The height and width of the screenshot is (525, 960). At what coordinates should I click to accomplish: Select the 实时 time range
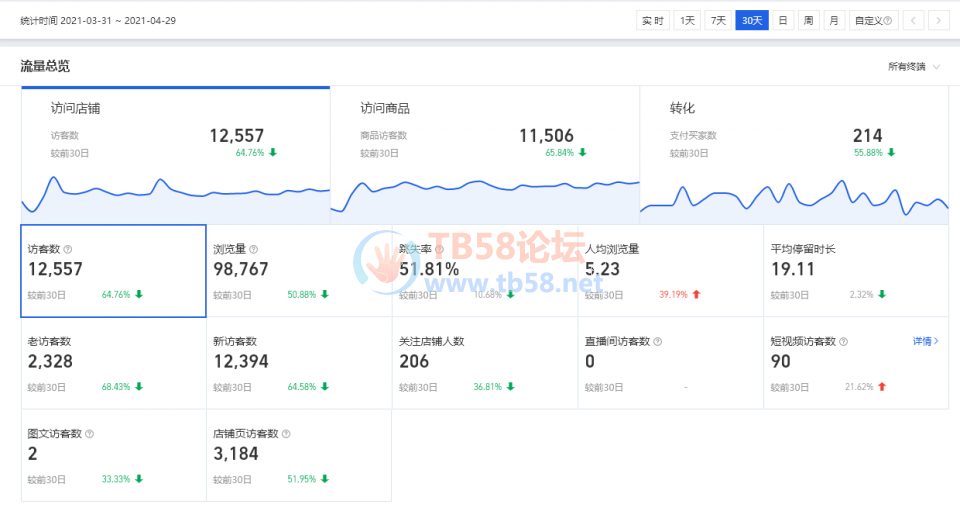click(653, 20)
